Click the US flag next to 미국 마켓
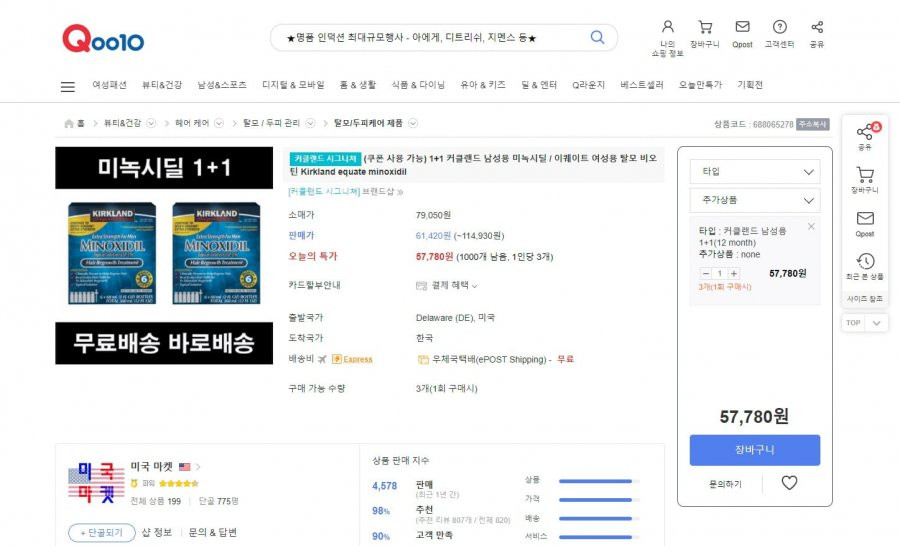 click(x=184, y=467)
